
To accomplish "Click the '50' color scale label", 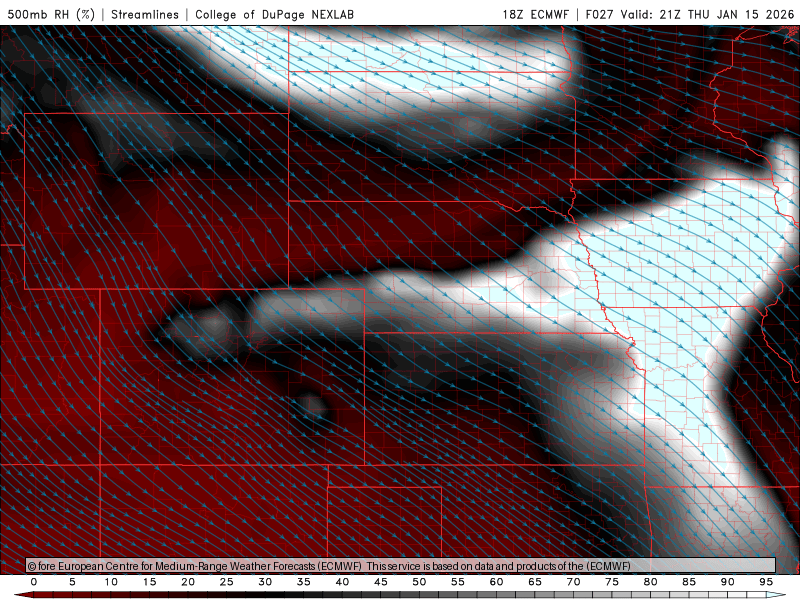I will pyautogui.click(x=419, y=582).
